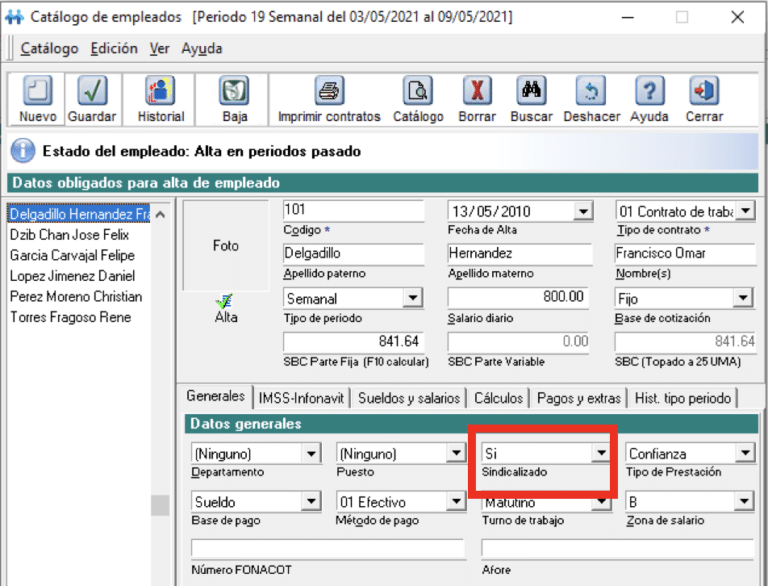Viewport: 768px width, 586px height.
Task: Expand the Tipo de Prestación dropdown
Action: point(745,453)
